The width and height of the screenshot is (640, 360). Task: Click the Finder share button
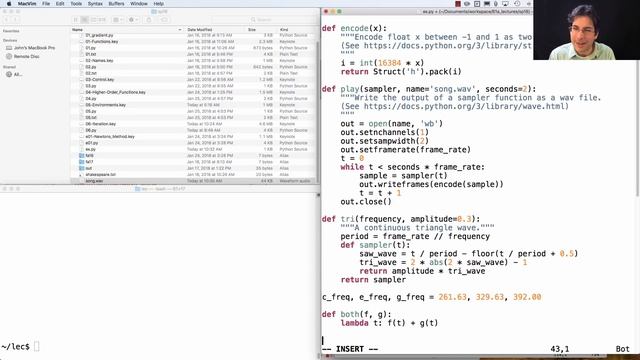point(149,20)
